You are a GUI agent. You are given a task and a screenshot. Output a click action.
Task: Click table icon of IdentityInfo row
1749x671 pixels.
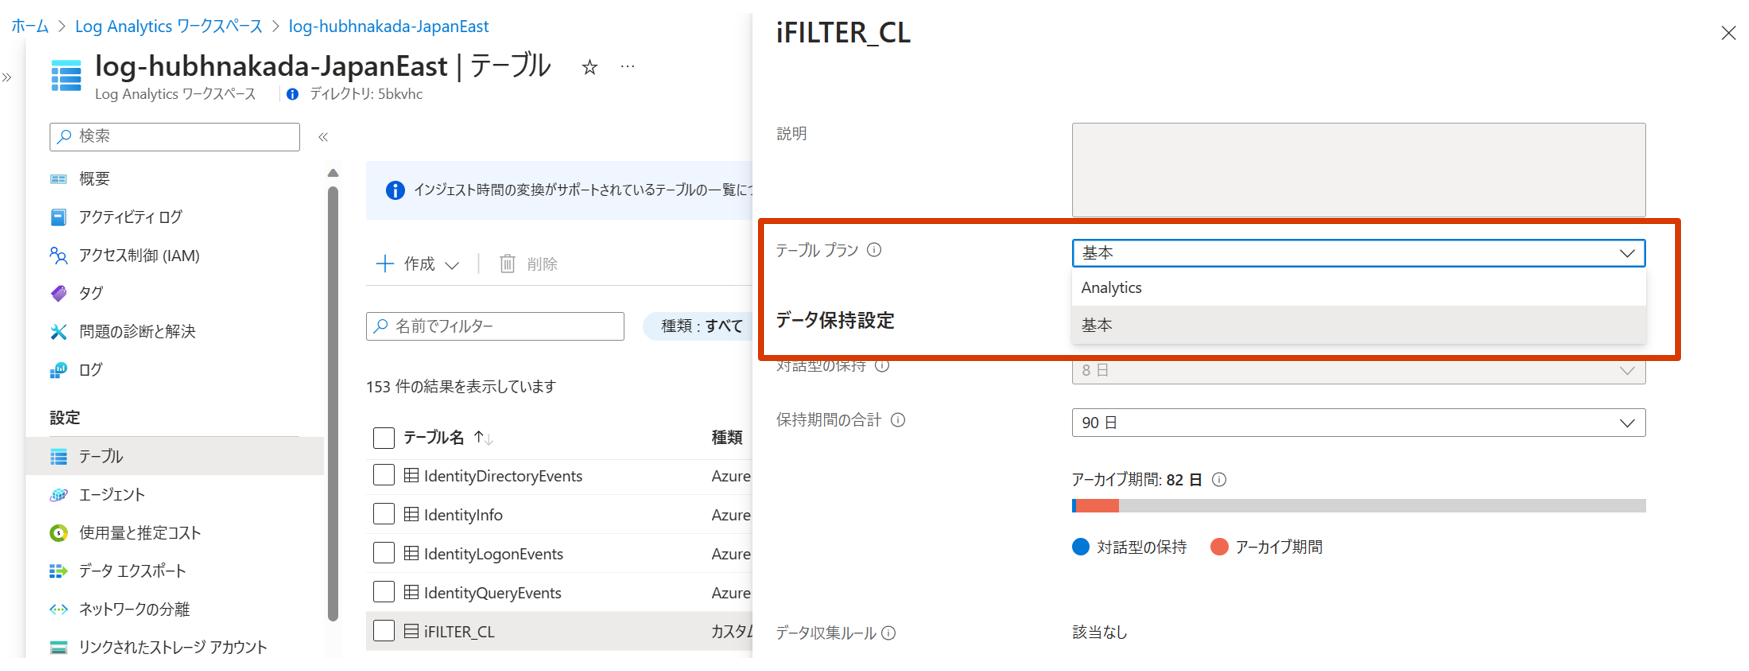pos(411,515)
